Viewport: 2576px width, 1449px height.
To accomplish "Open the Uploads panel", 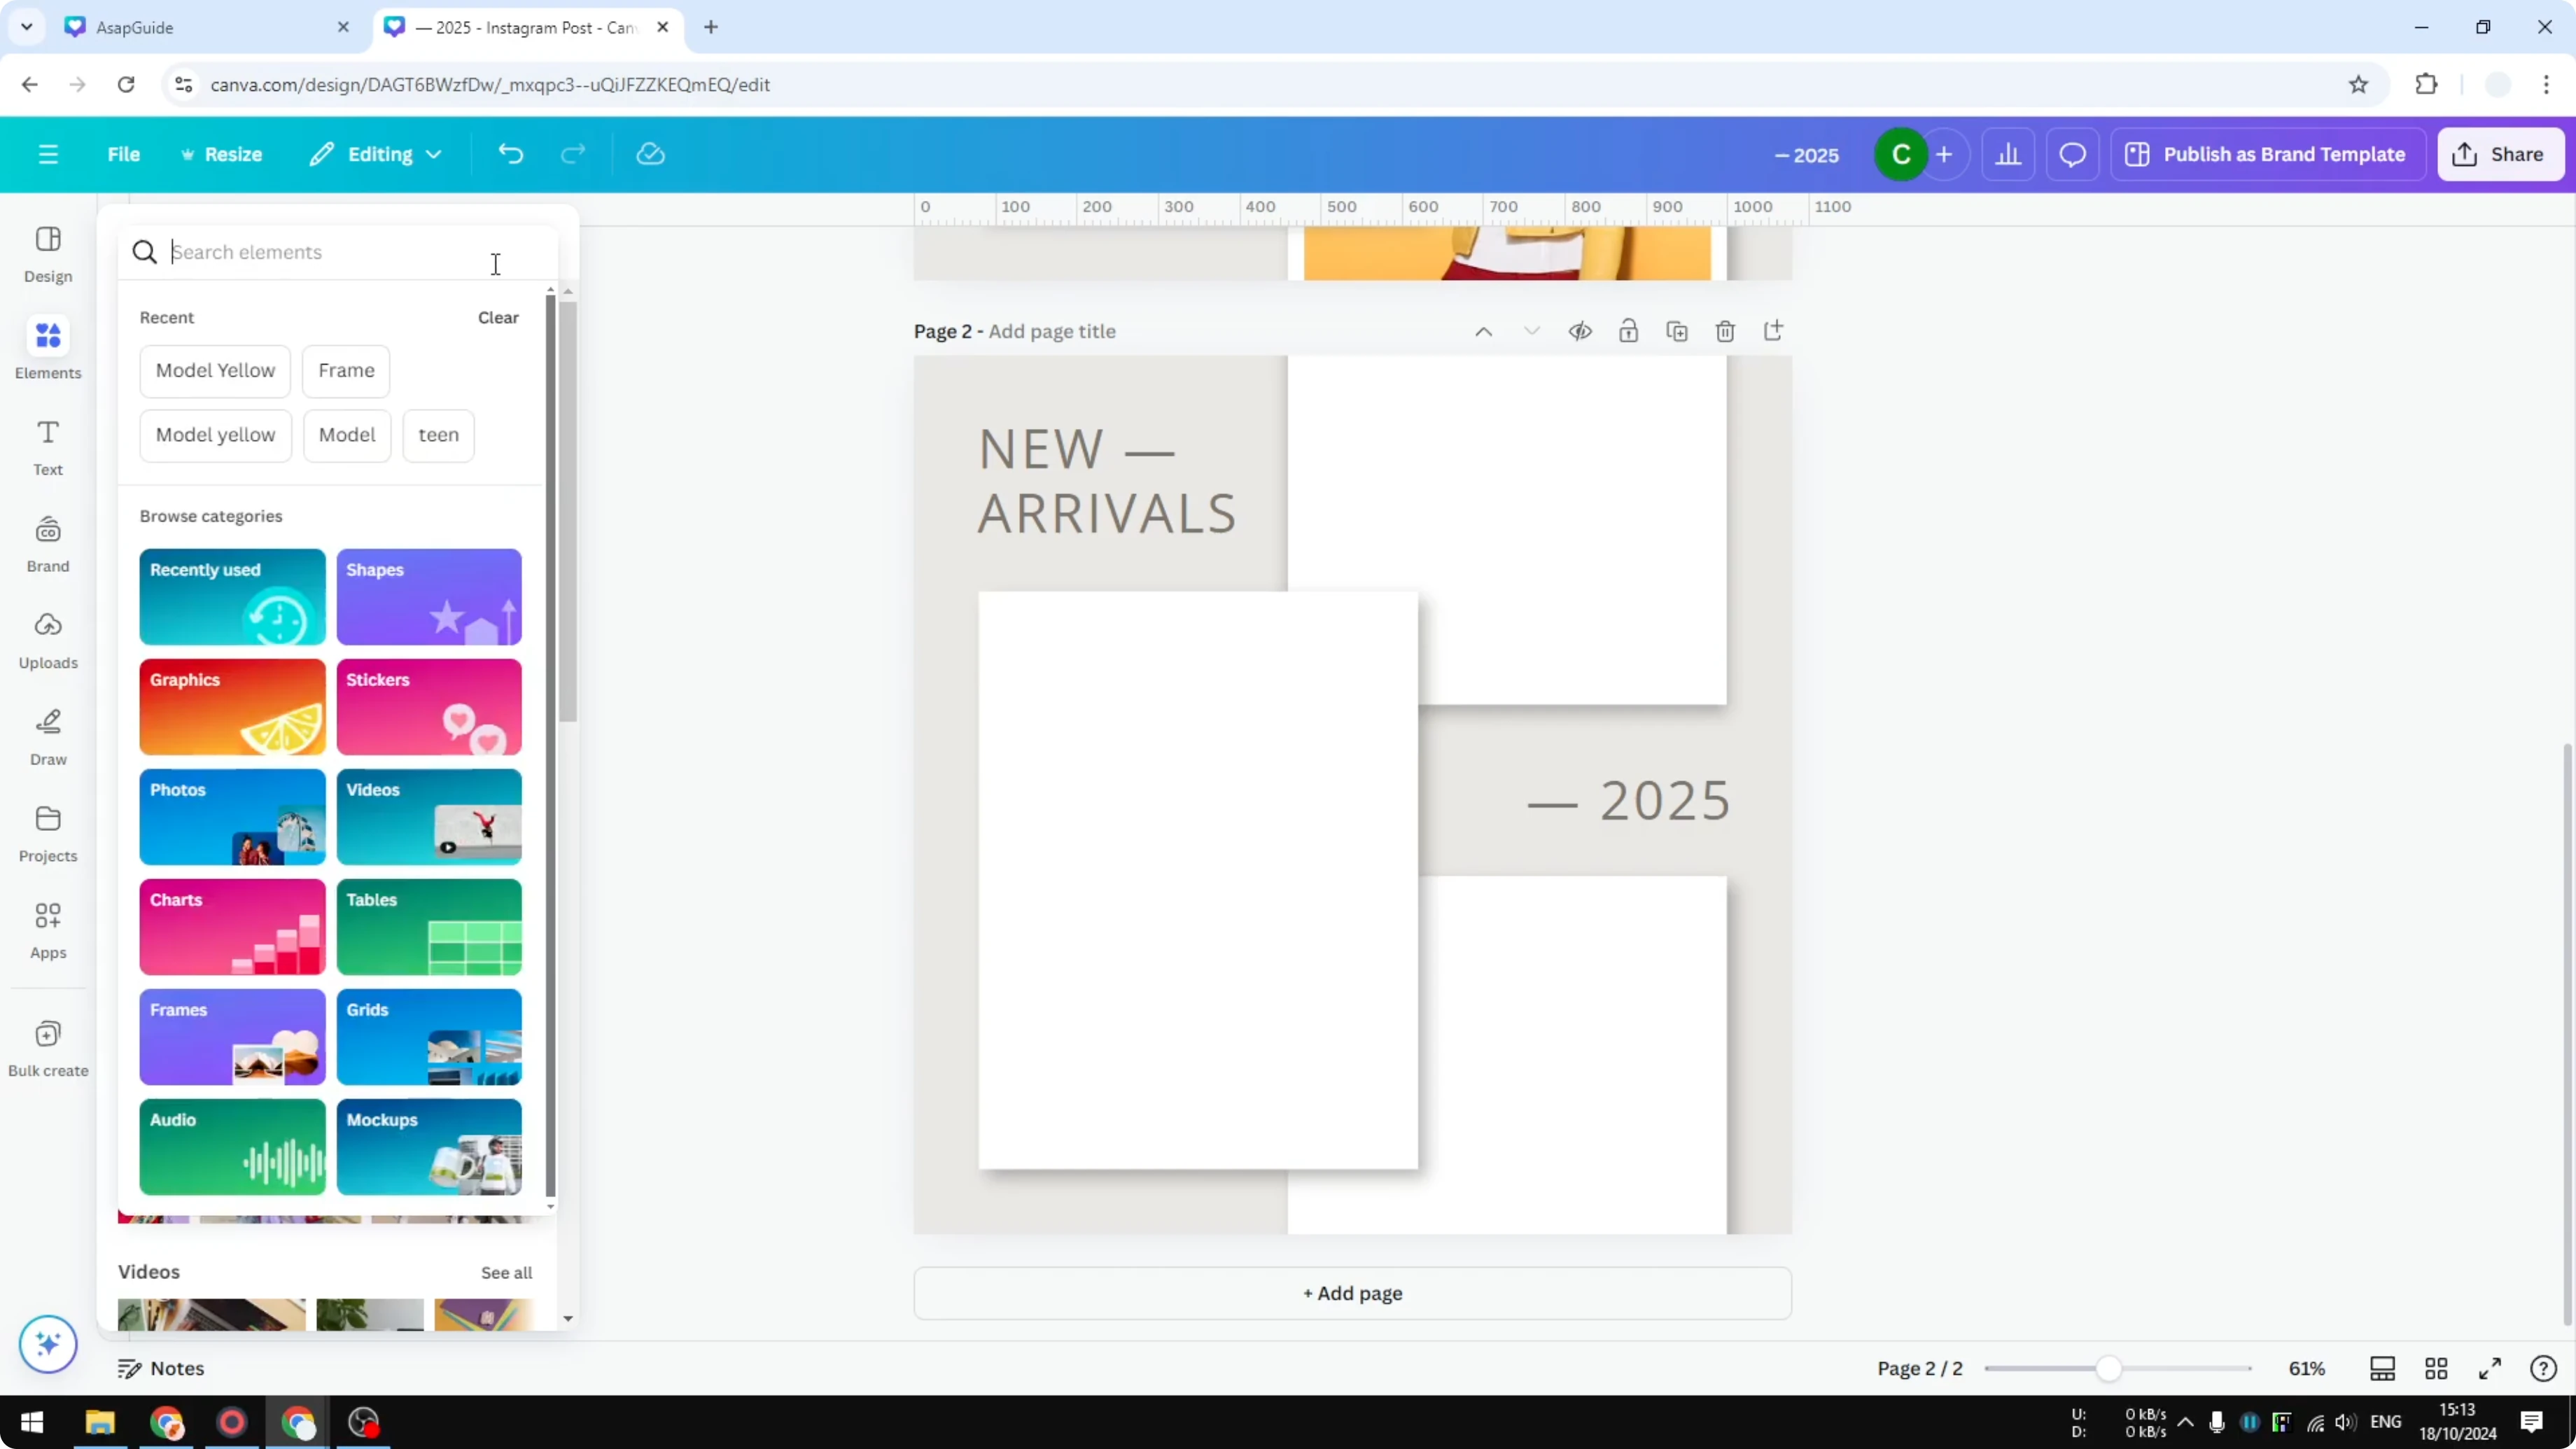I will coord(47,640).
